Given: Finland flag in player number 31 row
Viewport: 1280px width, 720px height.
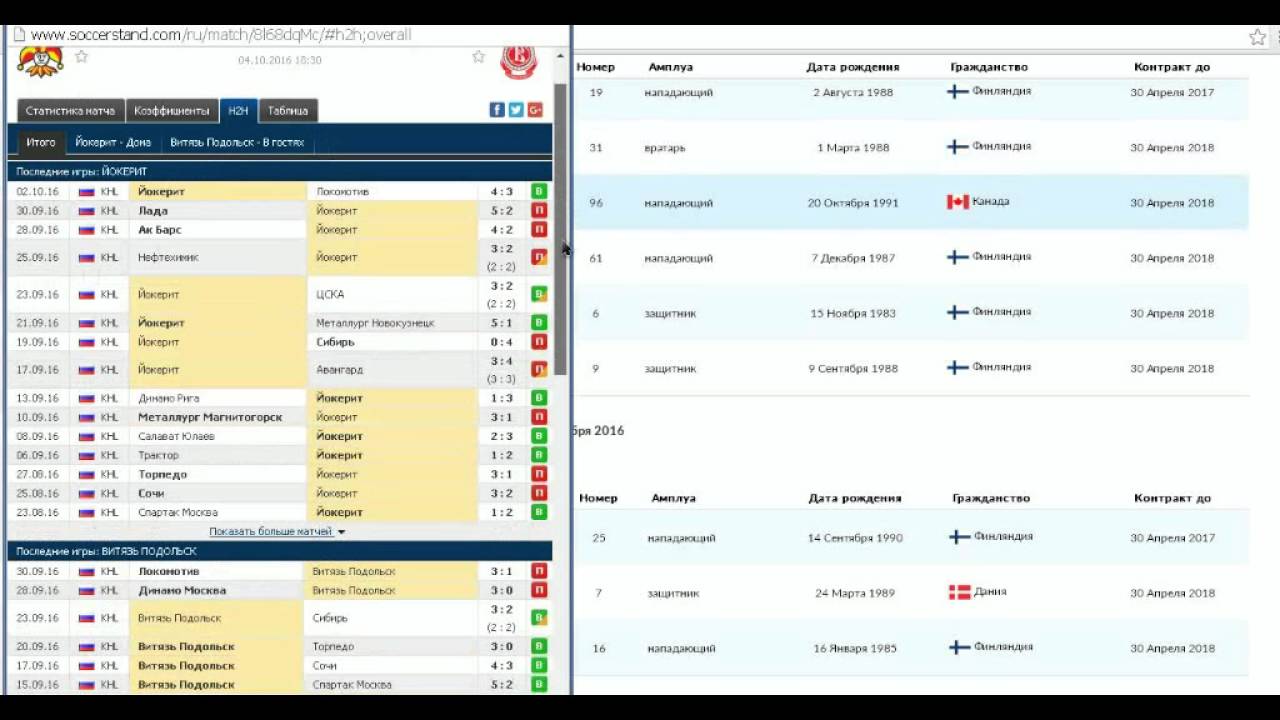Looking at the screenshot, I should pos(958,147).
